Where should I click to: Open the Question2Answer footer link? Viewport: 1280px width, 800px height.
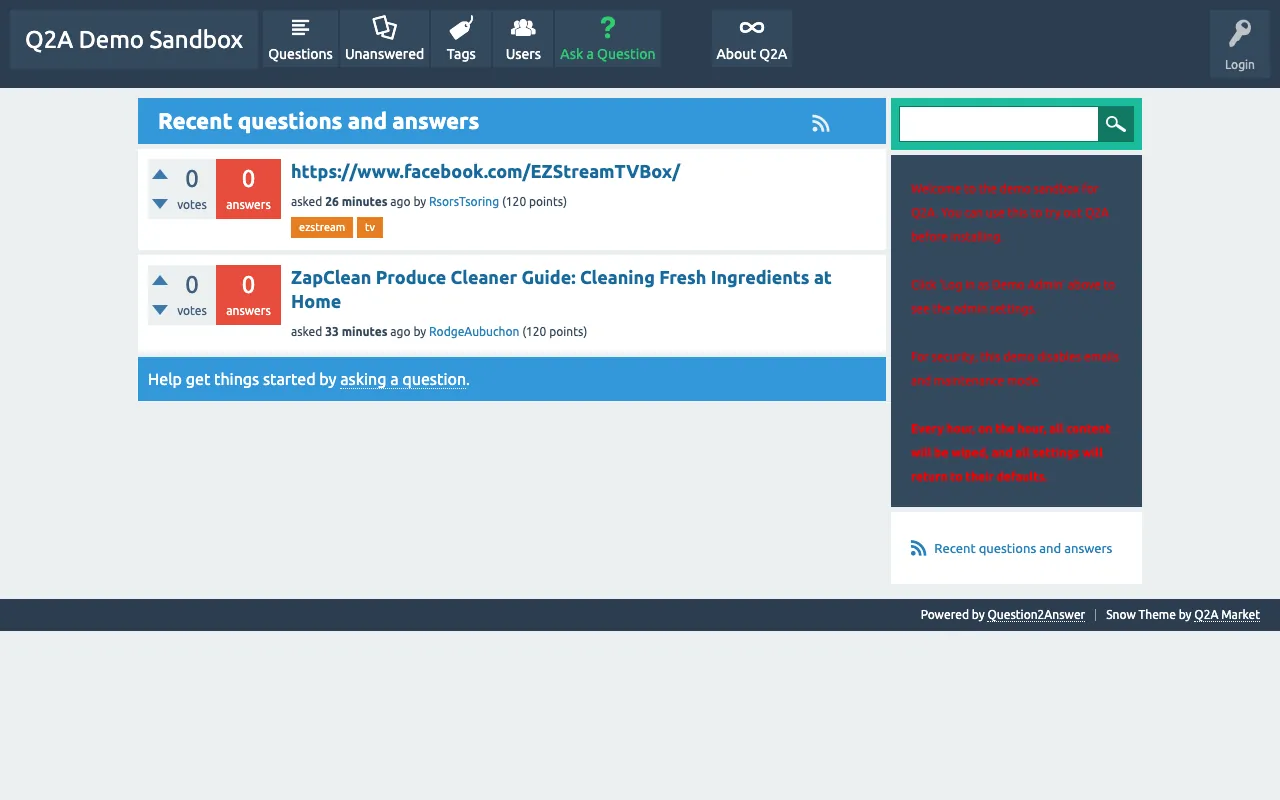[x=1036, y=615]
